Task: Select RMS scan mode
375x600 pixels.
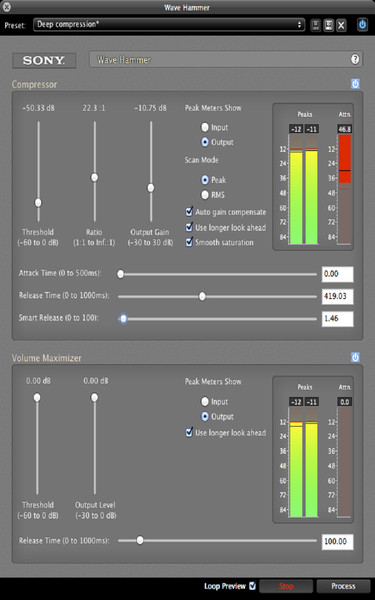Action: (x=205, y=195)
